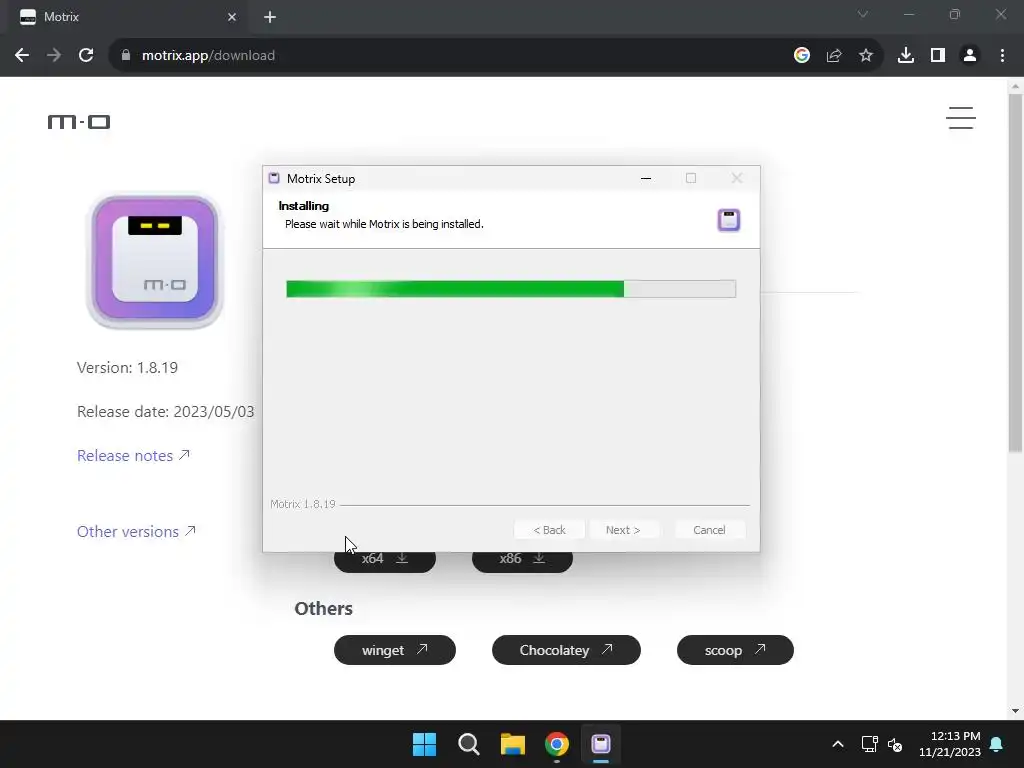This screenshot has width=1024, height=768.
Task: Minimize the Motrix Setup window
Action: (x=646, y=178)
